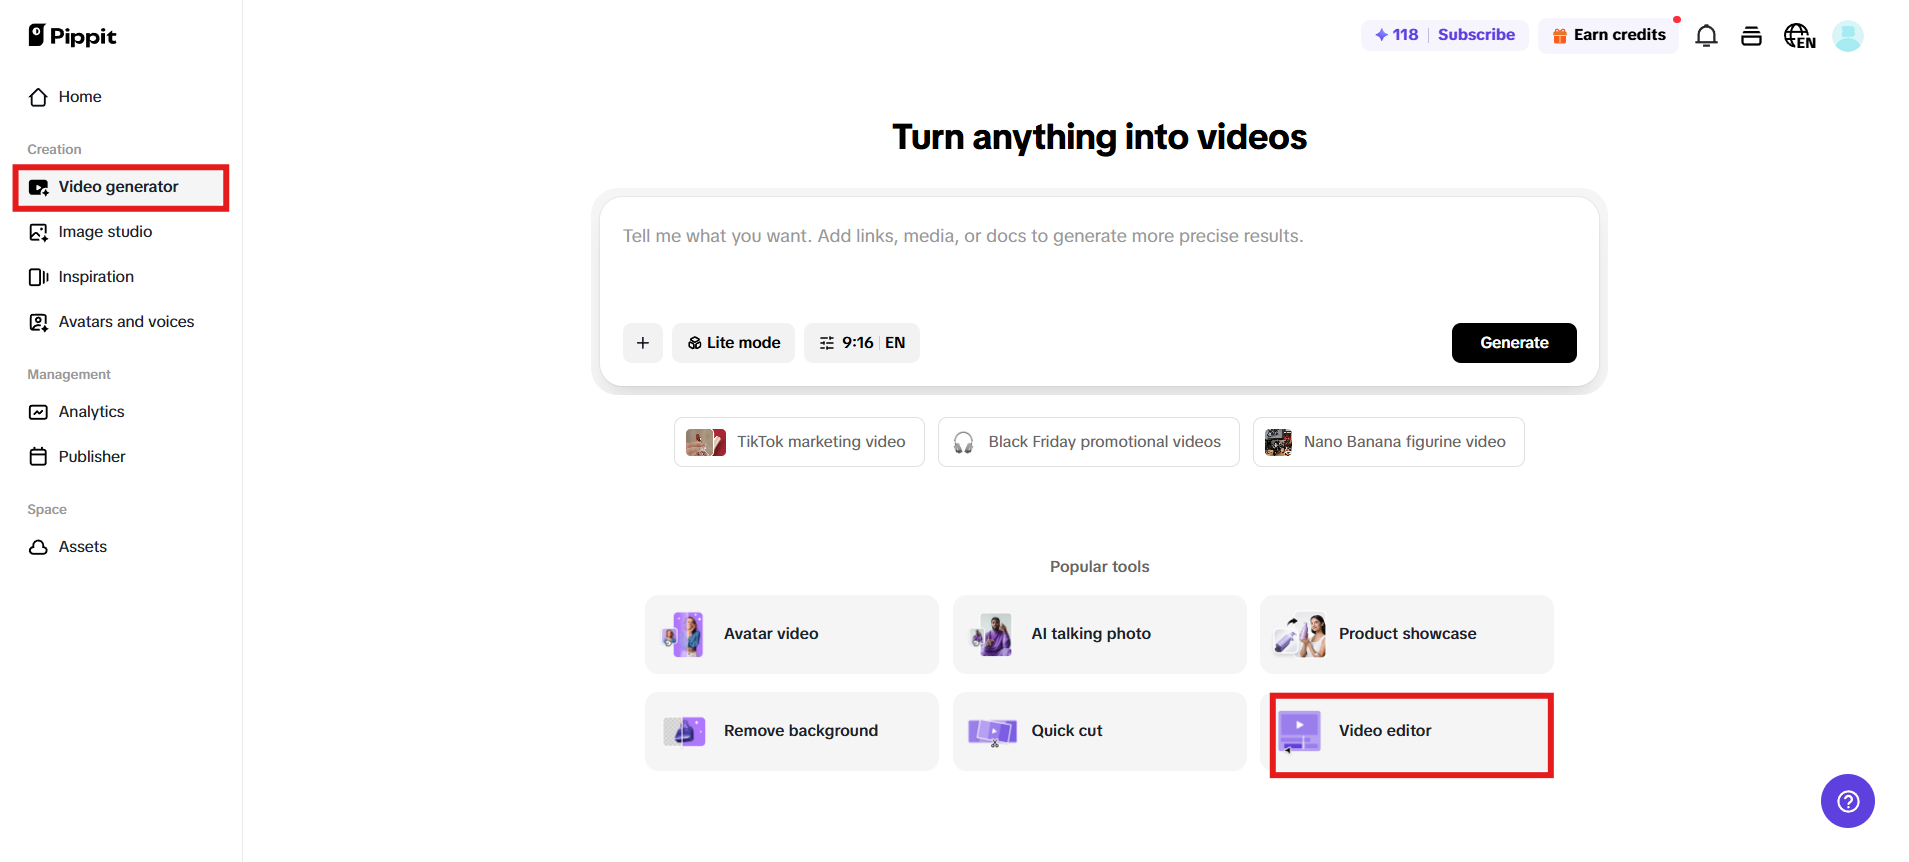Open the 9:16 EN settings dropdown
This screenshot has width=1909, height=862.
[861, 343]
